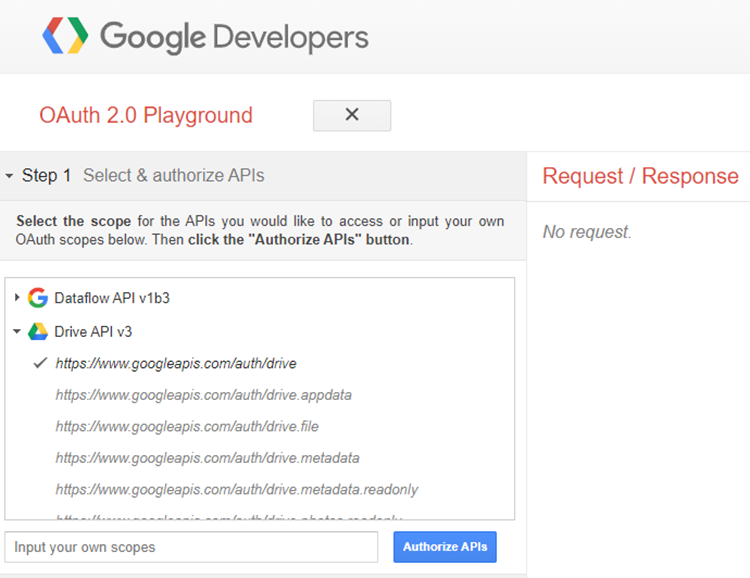Click the Dataflow API Google icon

click(x=38, y=297)
